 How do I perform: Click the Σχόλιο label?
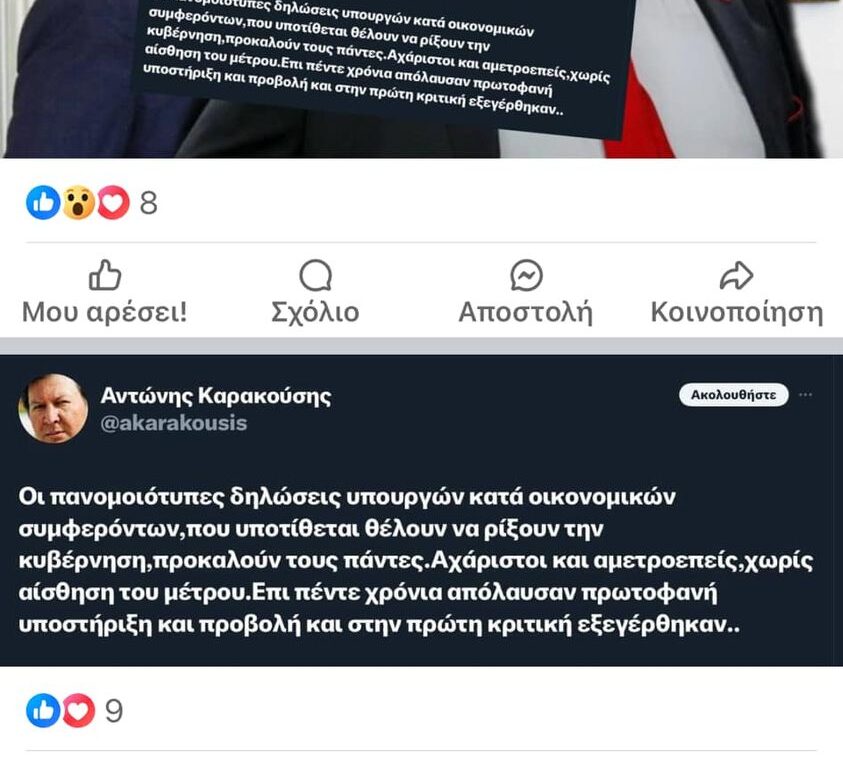316,312
